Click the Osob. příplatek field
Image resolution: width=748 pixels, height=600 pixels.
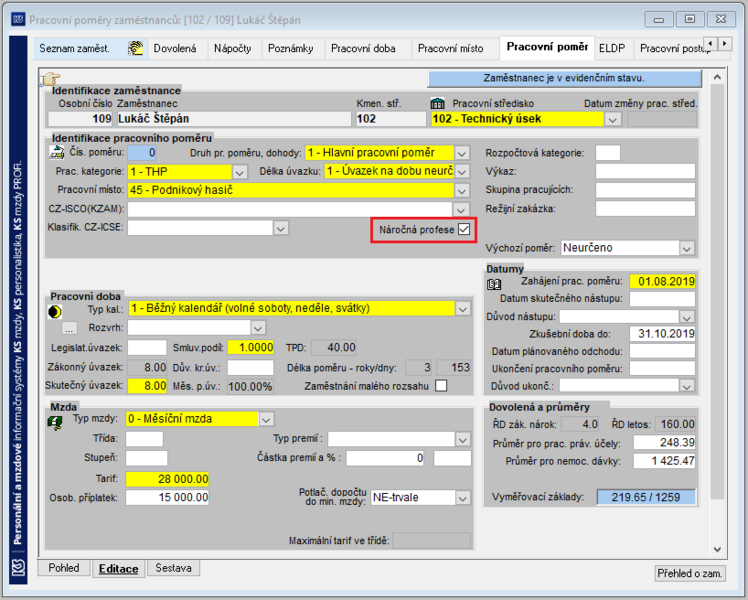pos(167,497)
